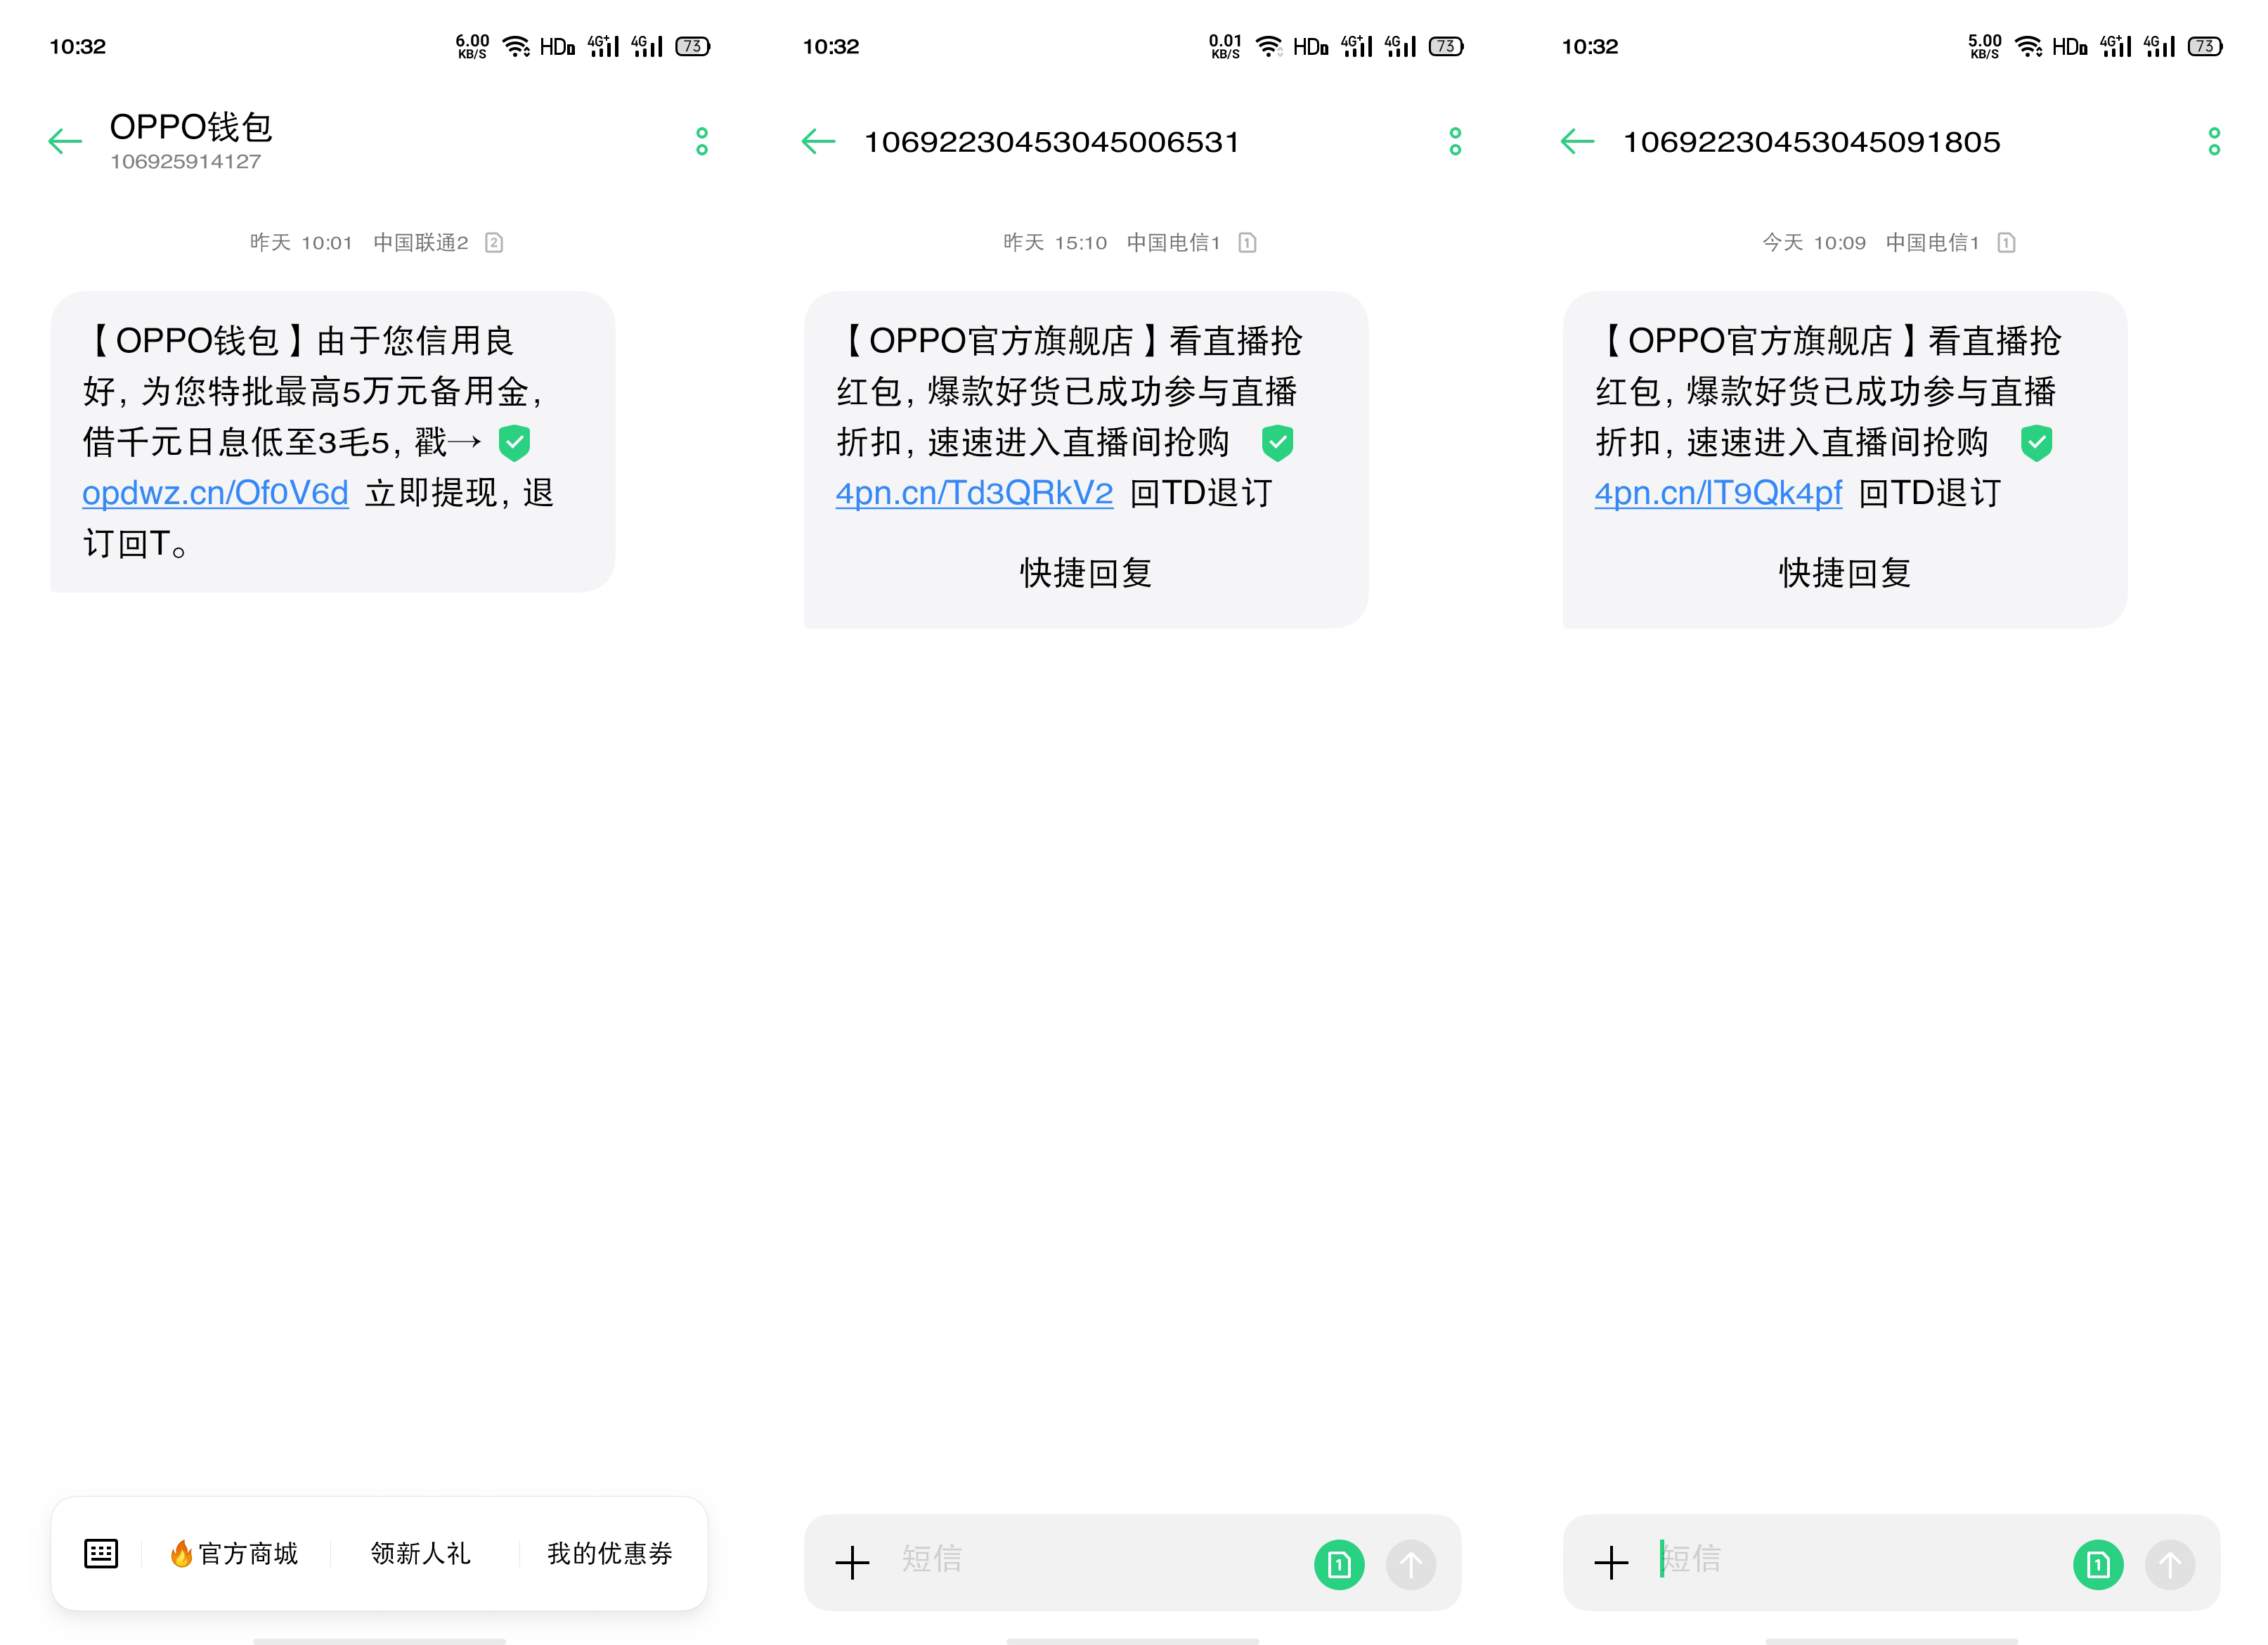Screen dimensions: 2268x1645
Task: Open the overflow menu in conversation 10692230453045091805
Action: click(x=2213, y=142)
